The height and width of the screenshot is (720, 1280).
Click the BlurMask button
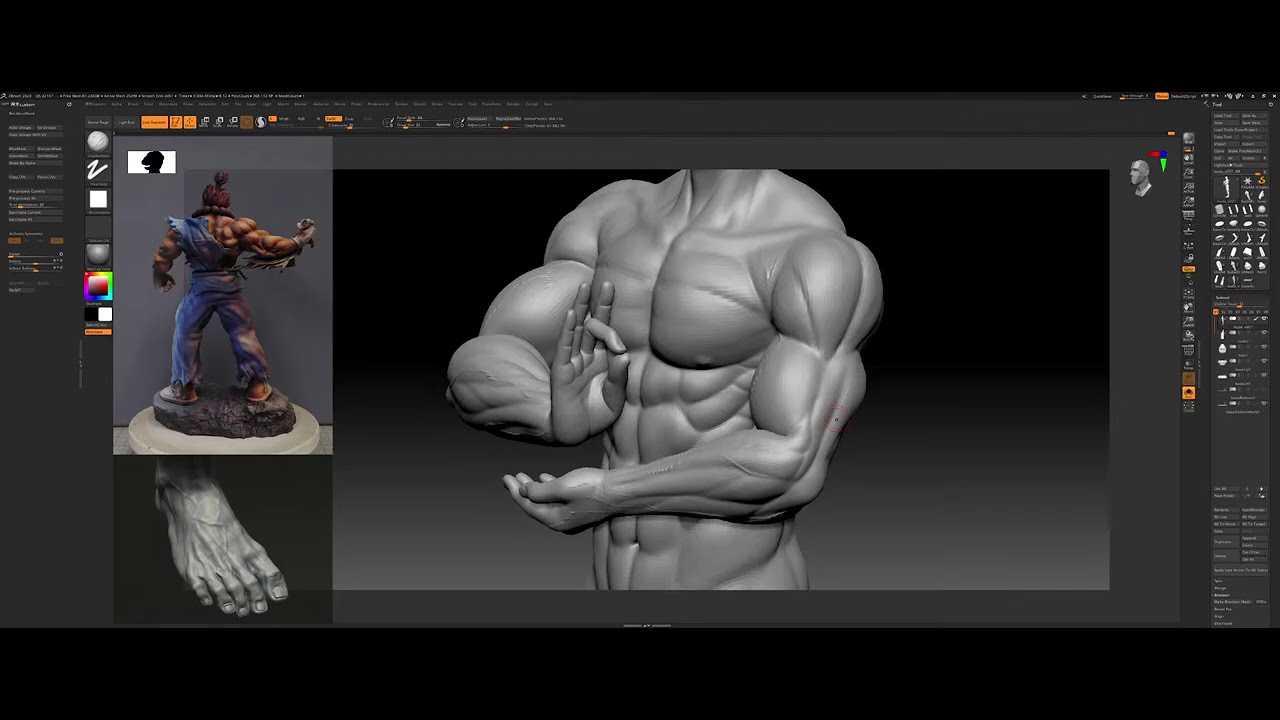click(x=19, y=149)
